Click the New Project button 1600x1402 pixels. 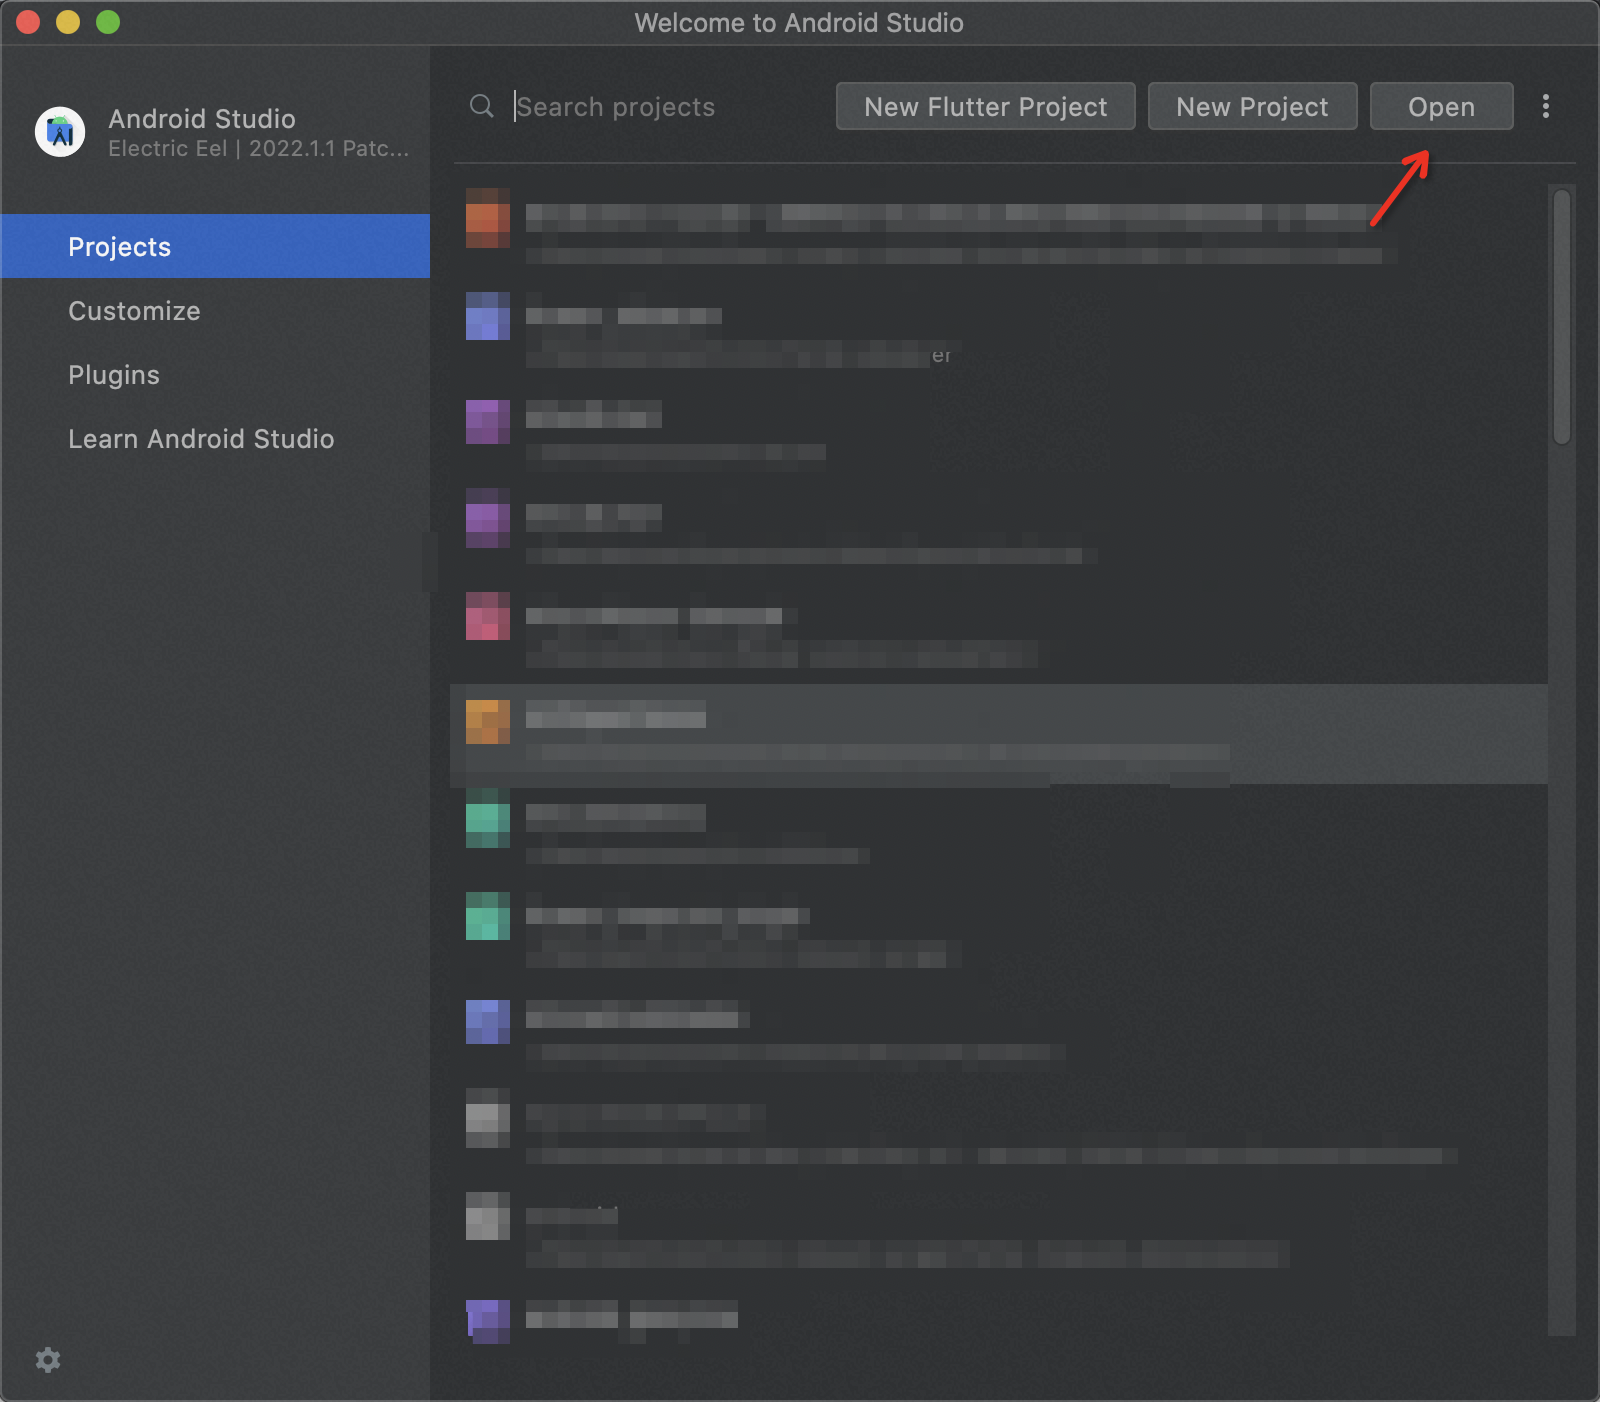click(1252, 106)
